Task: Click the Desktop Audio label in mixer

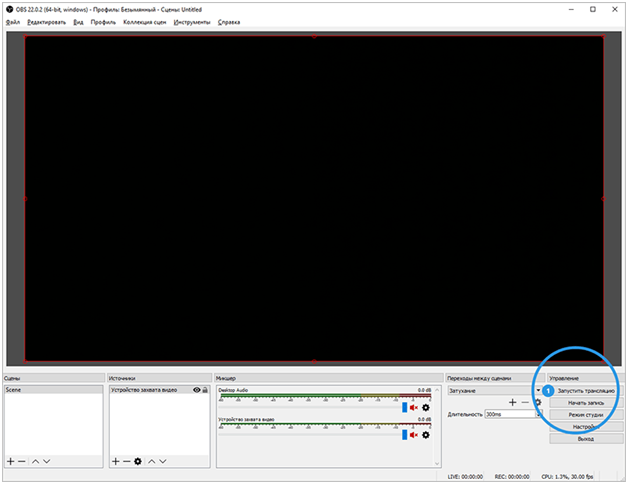Action: click(x=233, y=390)
